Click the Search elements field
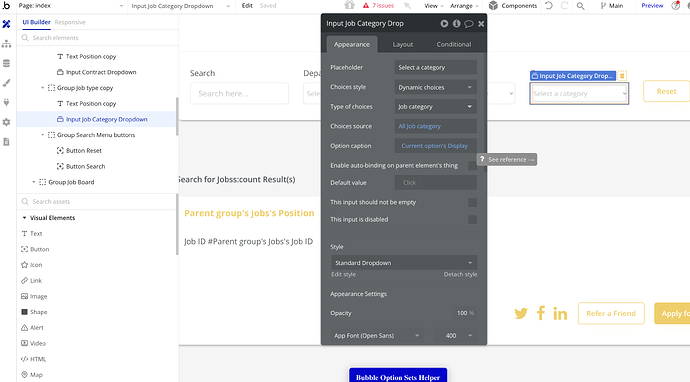The width and height of the screenshot is (690, 382). tap(98, 38)
